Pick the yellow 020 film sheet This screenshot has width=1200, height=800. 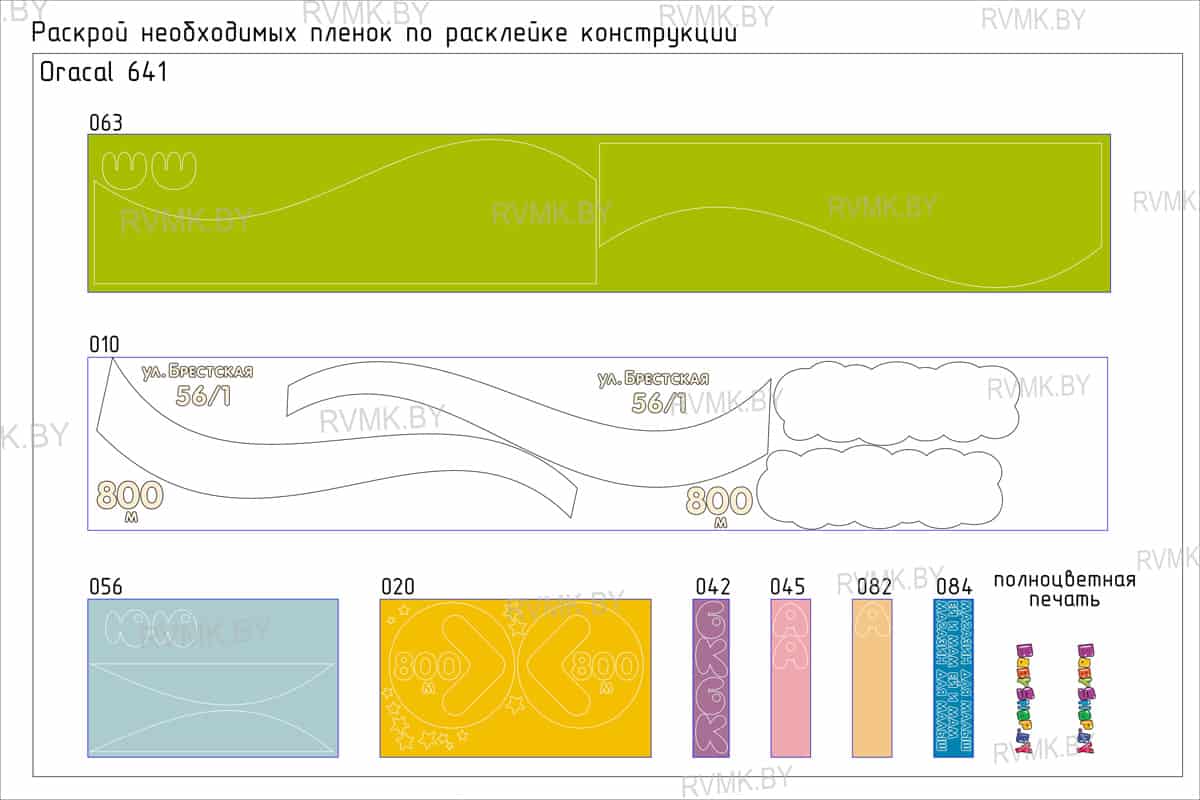point(515,678)
